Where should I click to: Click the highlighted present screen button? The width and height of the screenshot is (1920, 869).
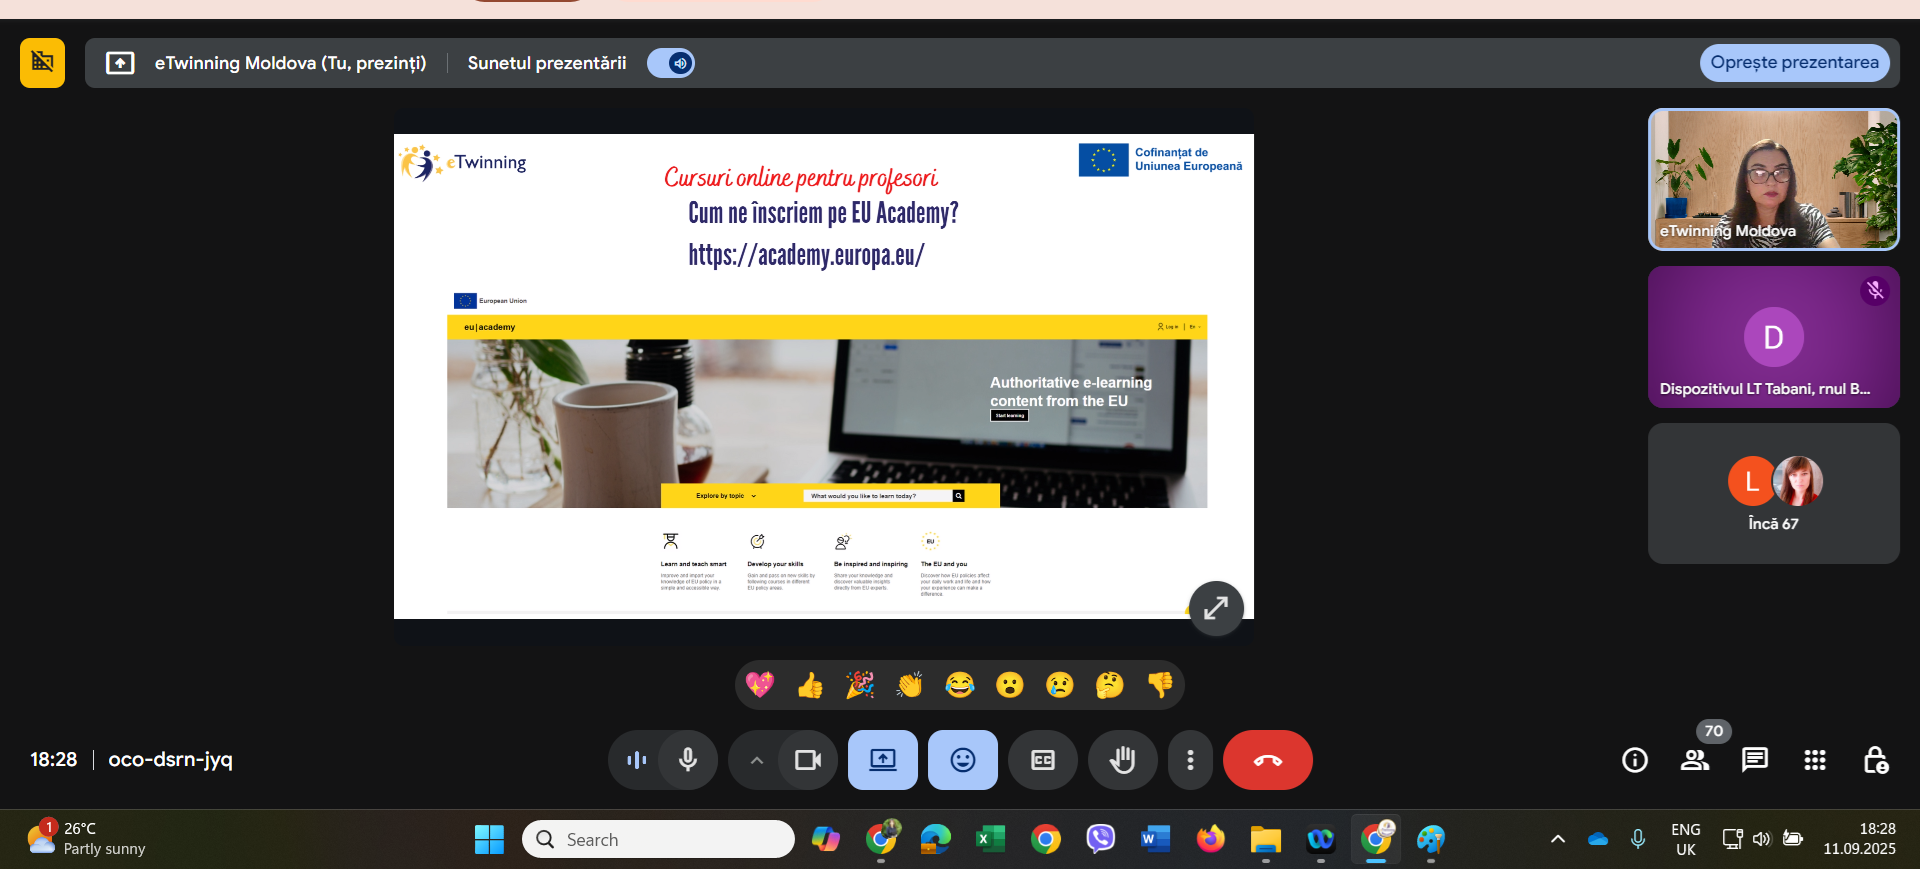click(x=883, y=760)
